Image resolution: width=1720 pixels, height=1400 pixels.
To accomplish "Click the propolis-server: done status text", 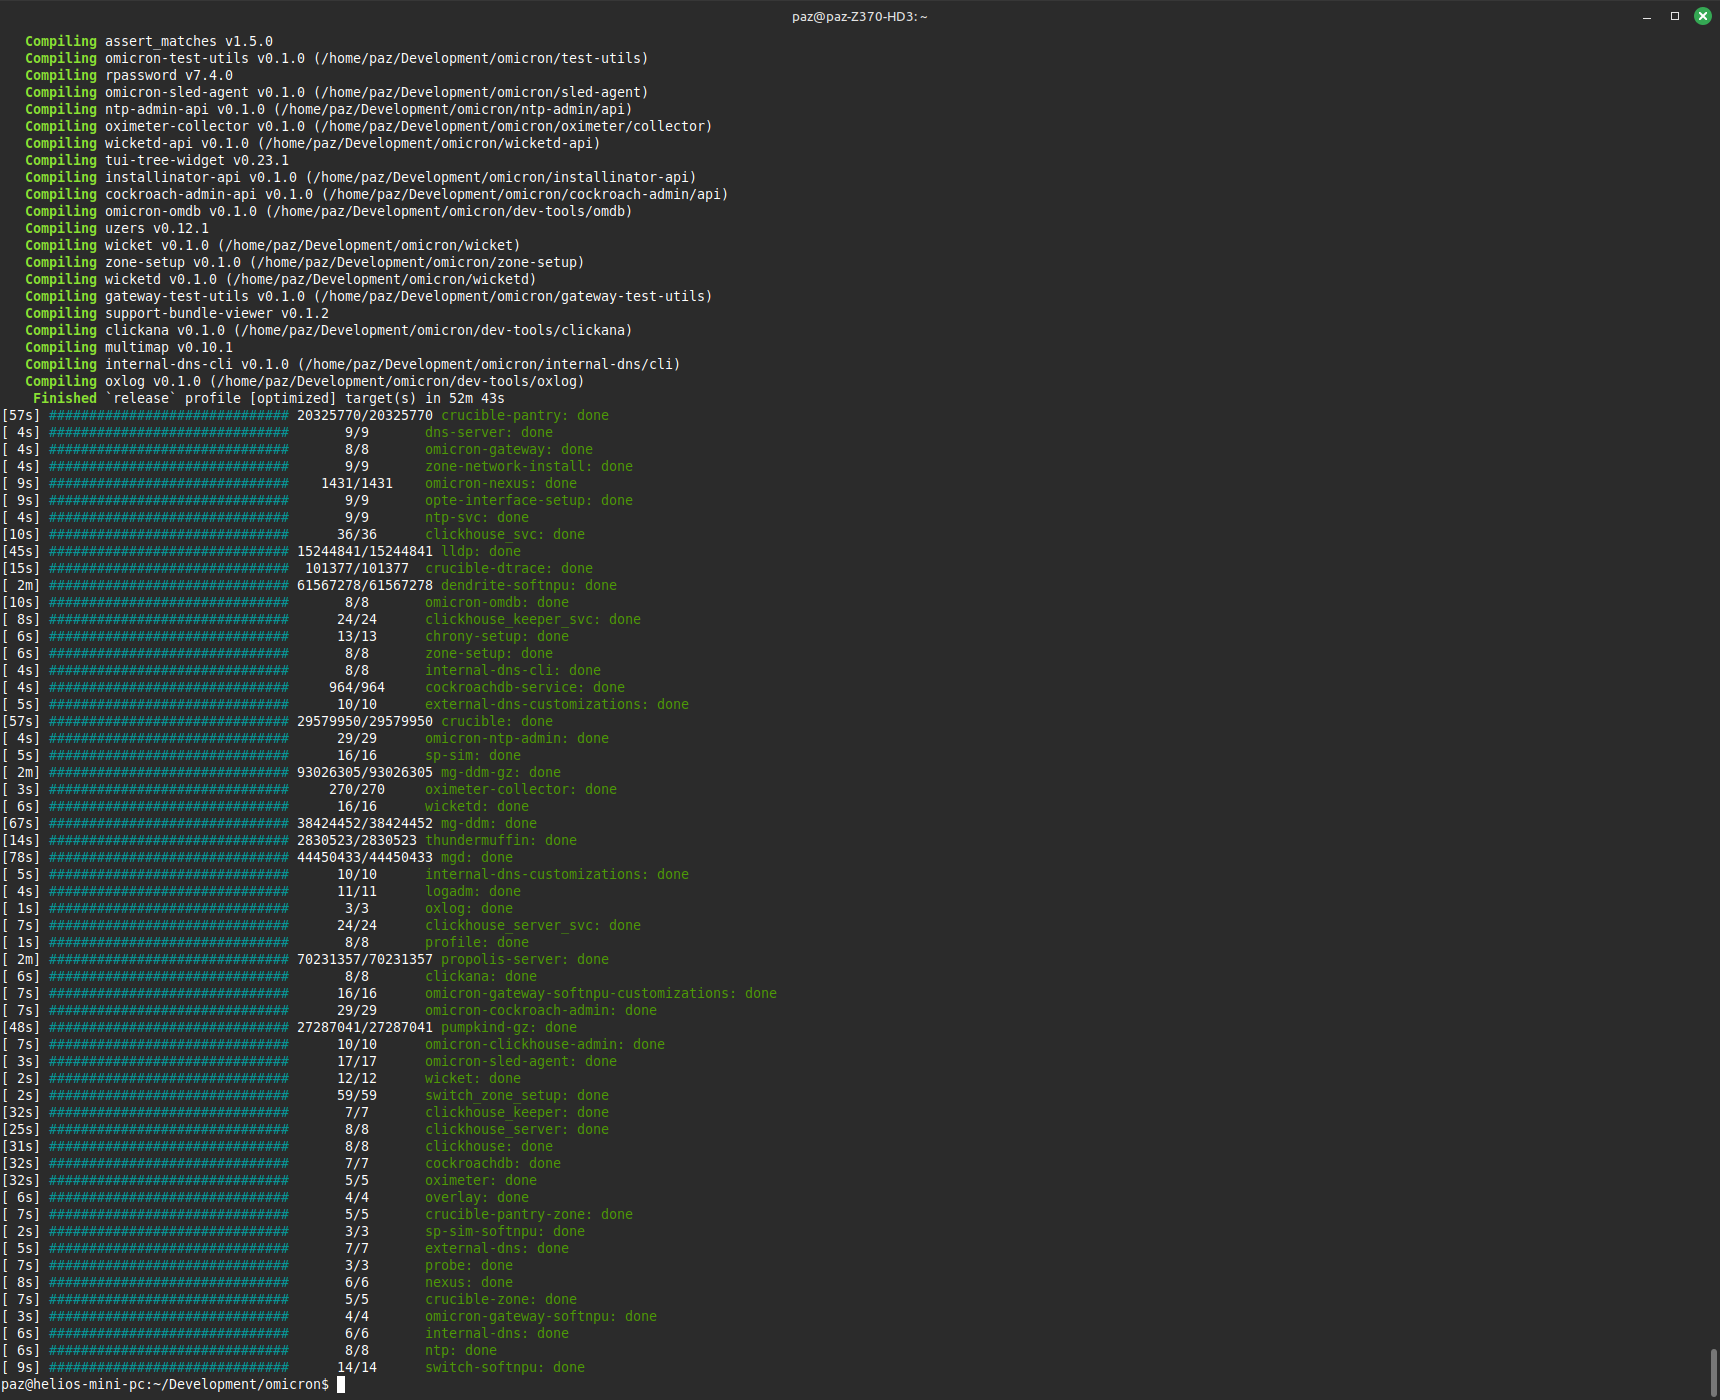I will (524, 959).
